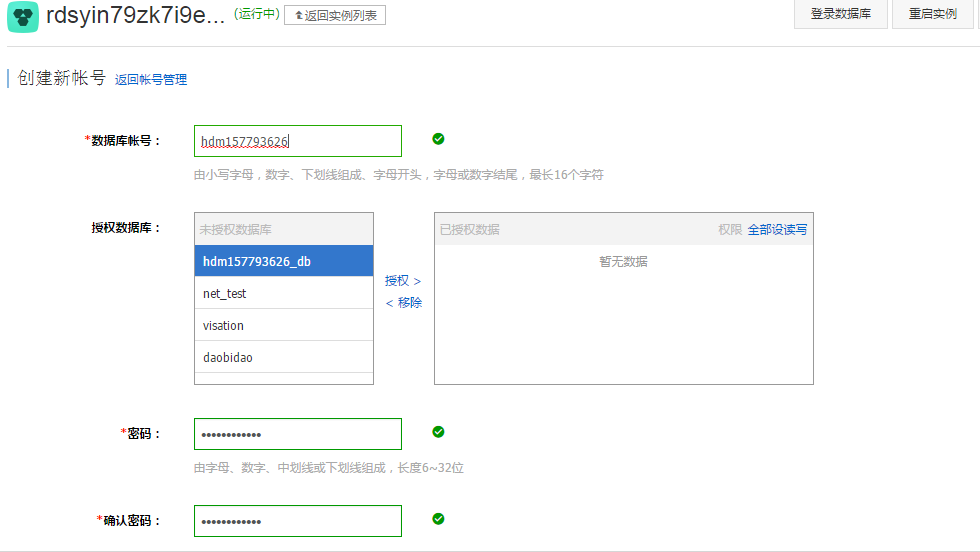
Task: Click green checkmark beside 数据库帐号 field
Action: [438, 139]
